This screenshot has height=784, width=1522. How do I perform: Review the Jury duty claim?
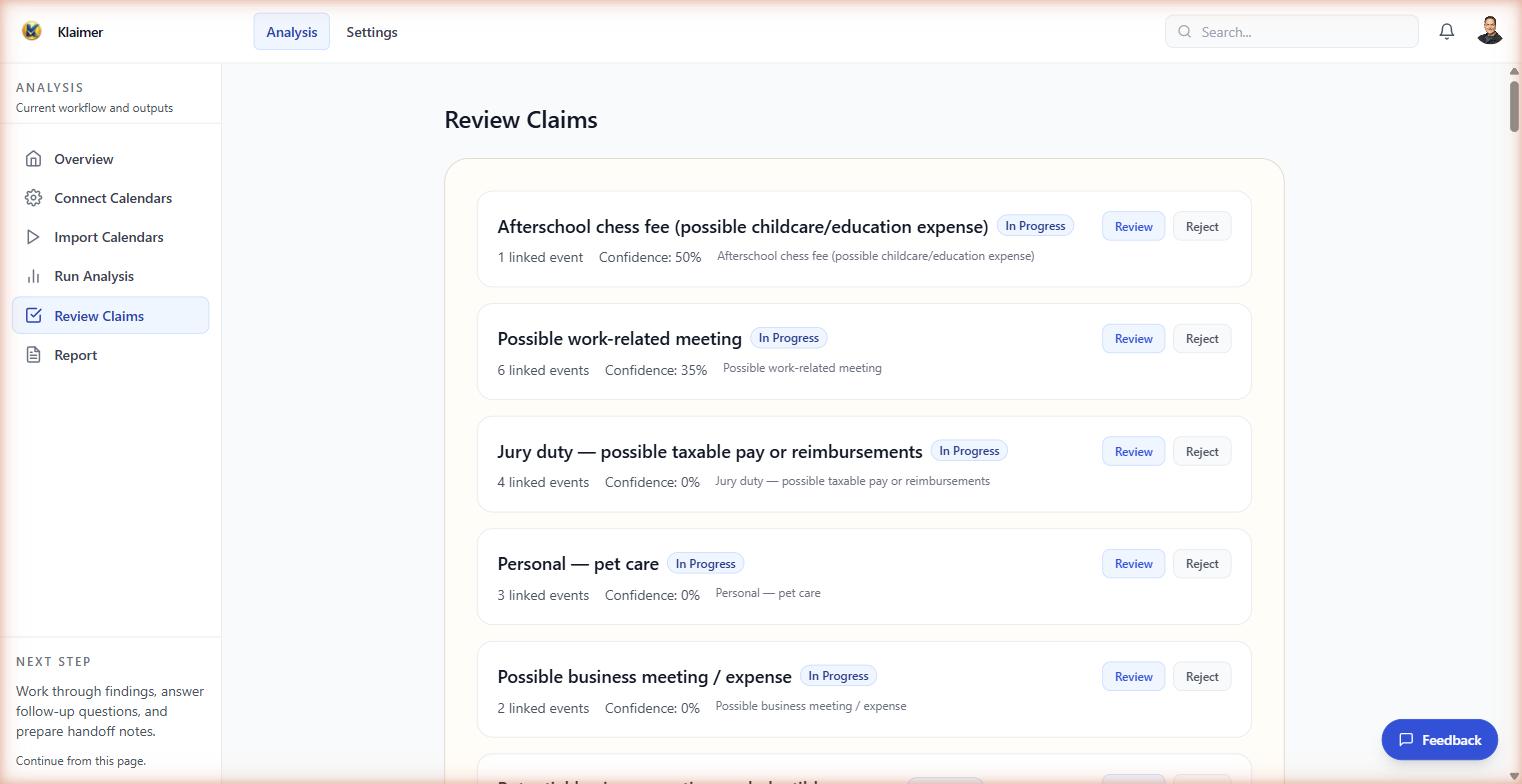pyautogui.click(x=1132, y=451)
